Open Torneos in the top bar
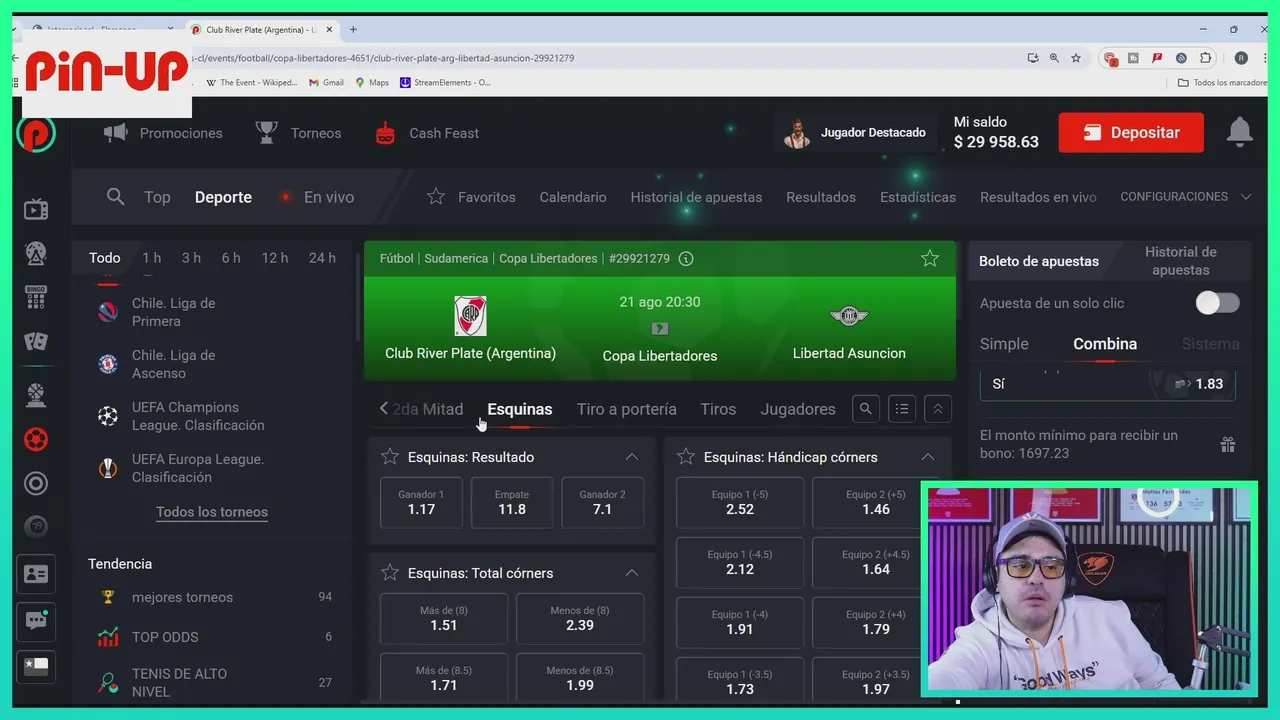Image resolution: width=1280 pixels, height=720 pixels. [x=298, y=133]
